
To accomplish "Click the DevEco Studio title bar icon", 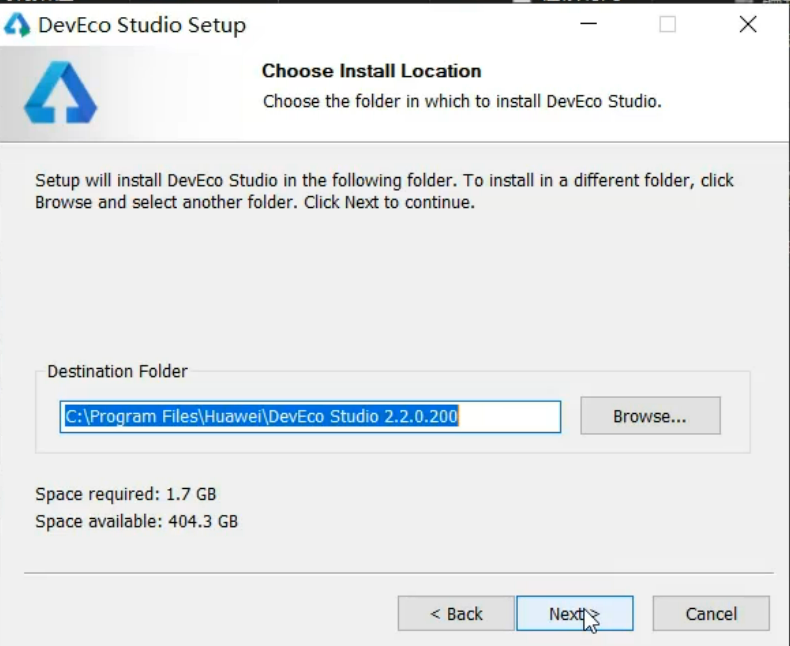I will click(17, 25).
